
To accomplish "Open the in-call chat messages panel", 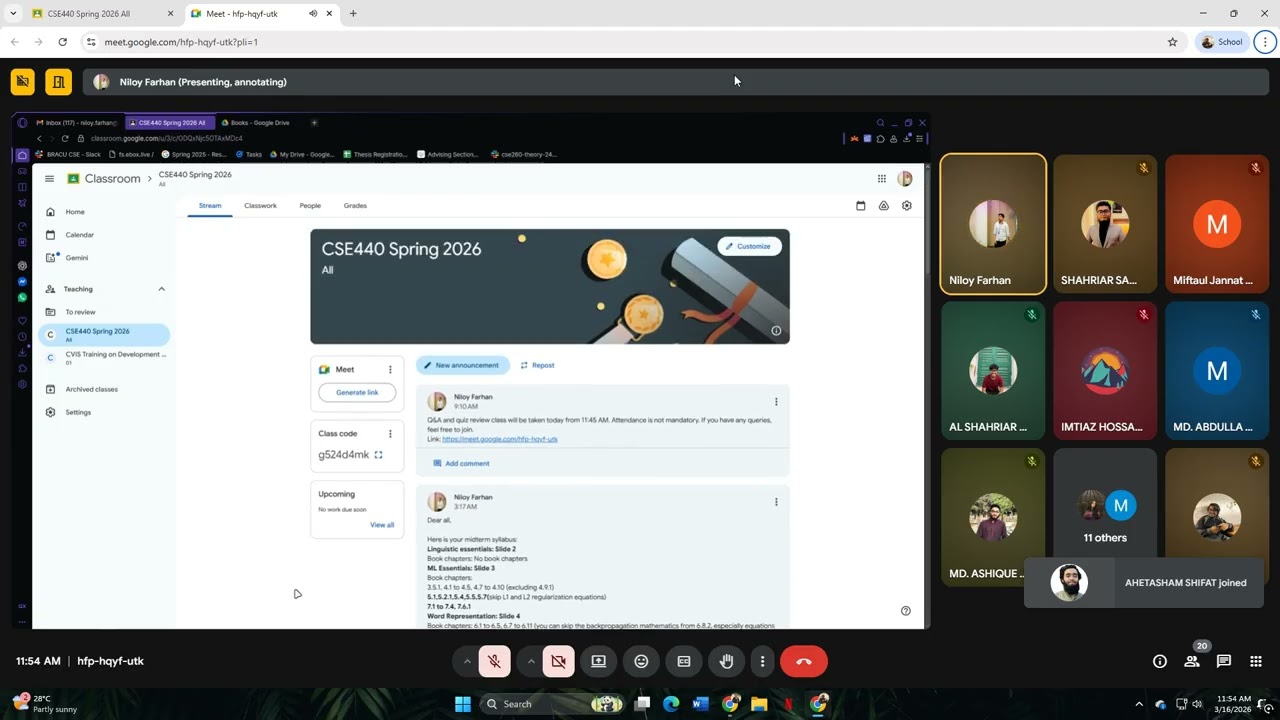I will 1224,661.
